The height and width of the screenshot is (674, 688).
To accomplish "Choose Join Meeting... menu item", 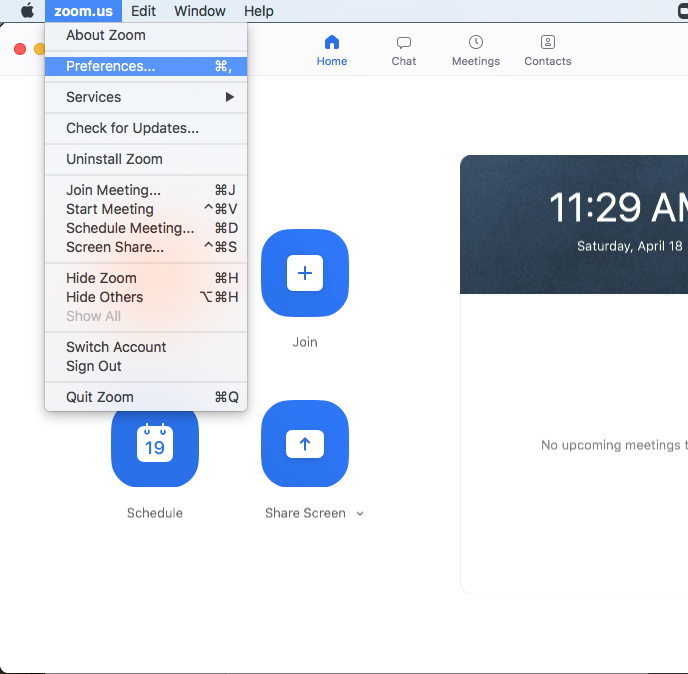I will click(x=146, y=190).
